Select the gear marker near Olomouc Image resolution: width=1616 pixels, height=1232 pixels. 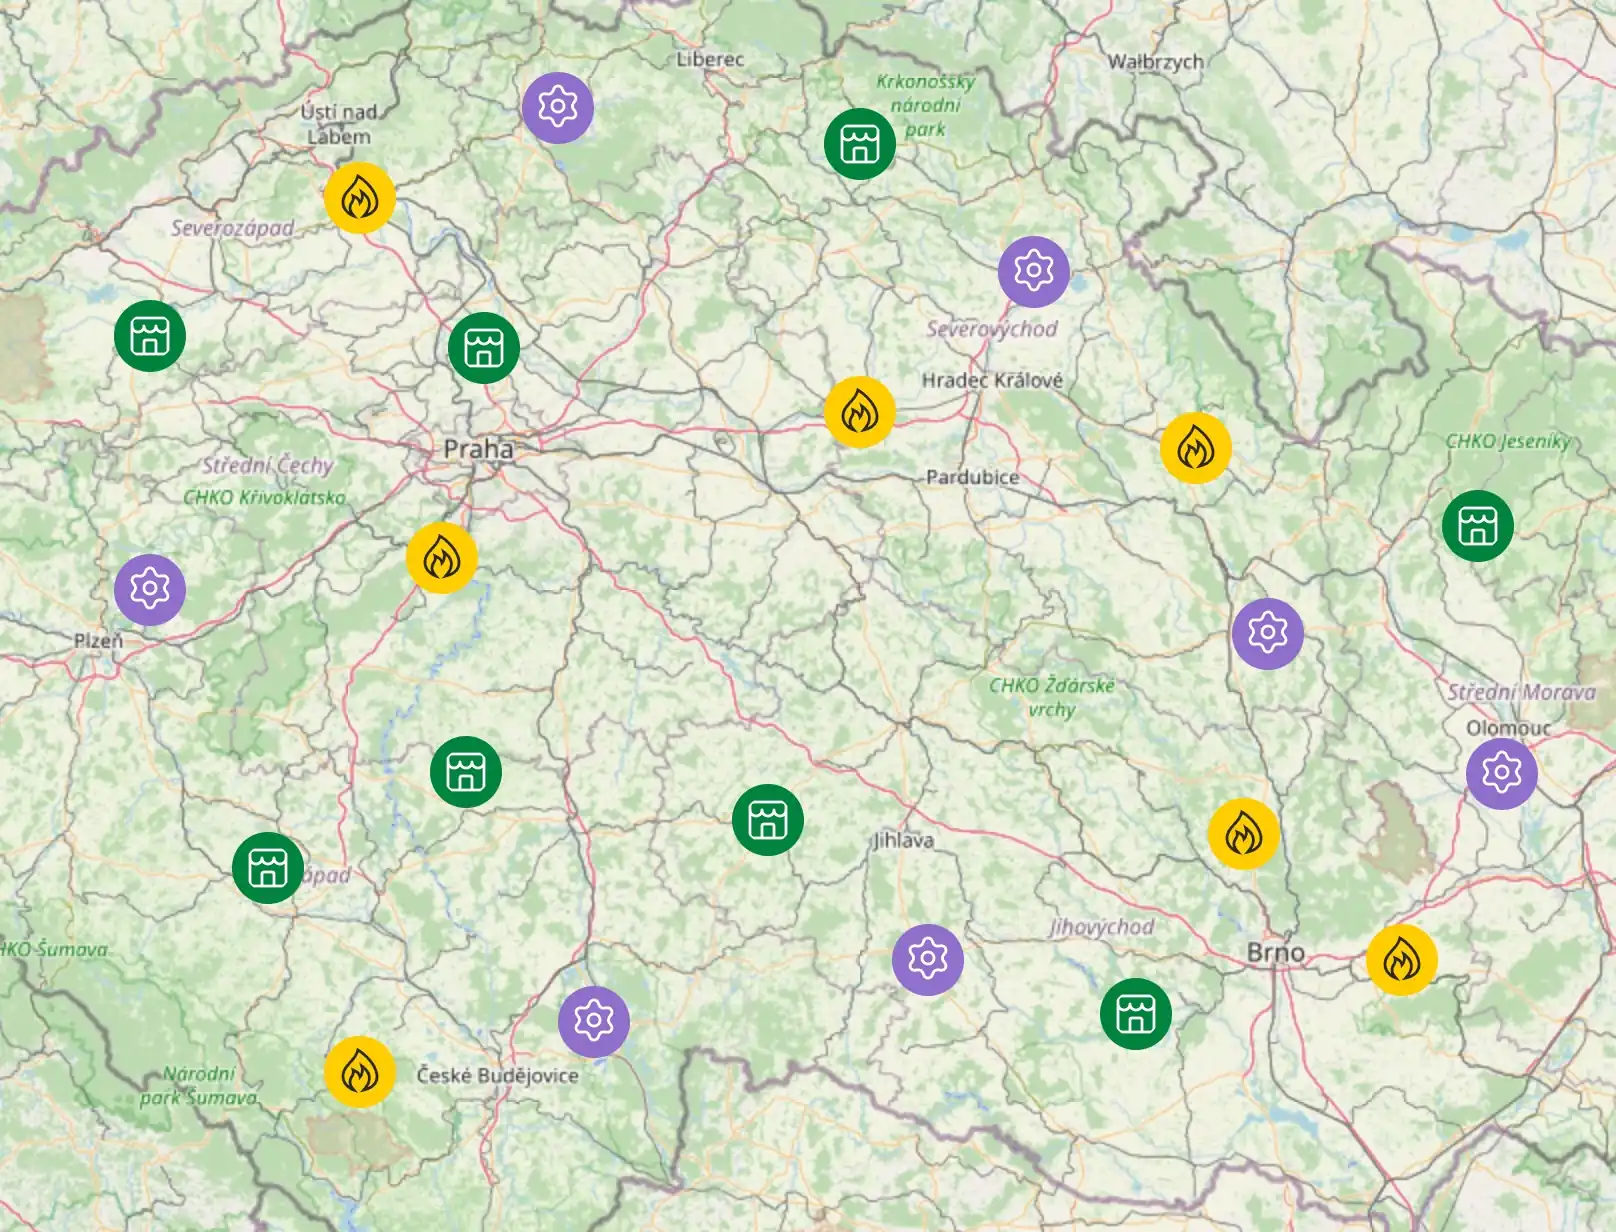[x=1502, y=775]
